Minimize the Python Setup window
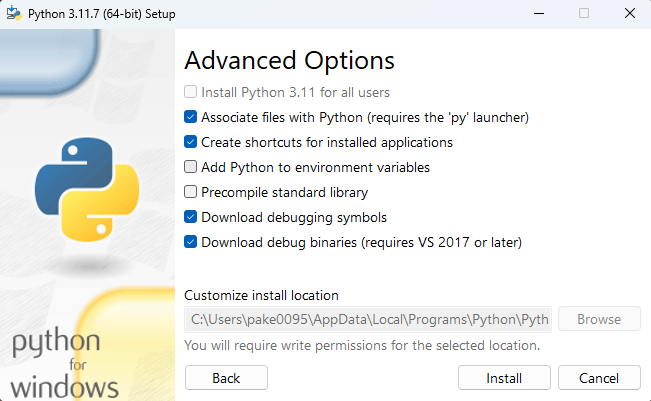 (x=539, y=13)
